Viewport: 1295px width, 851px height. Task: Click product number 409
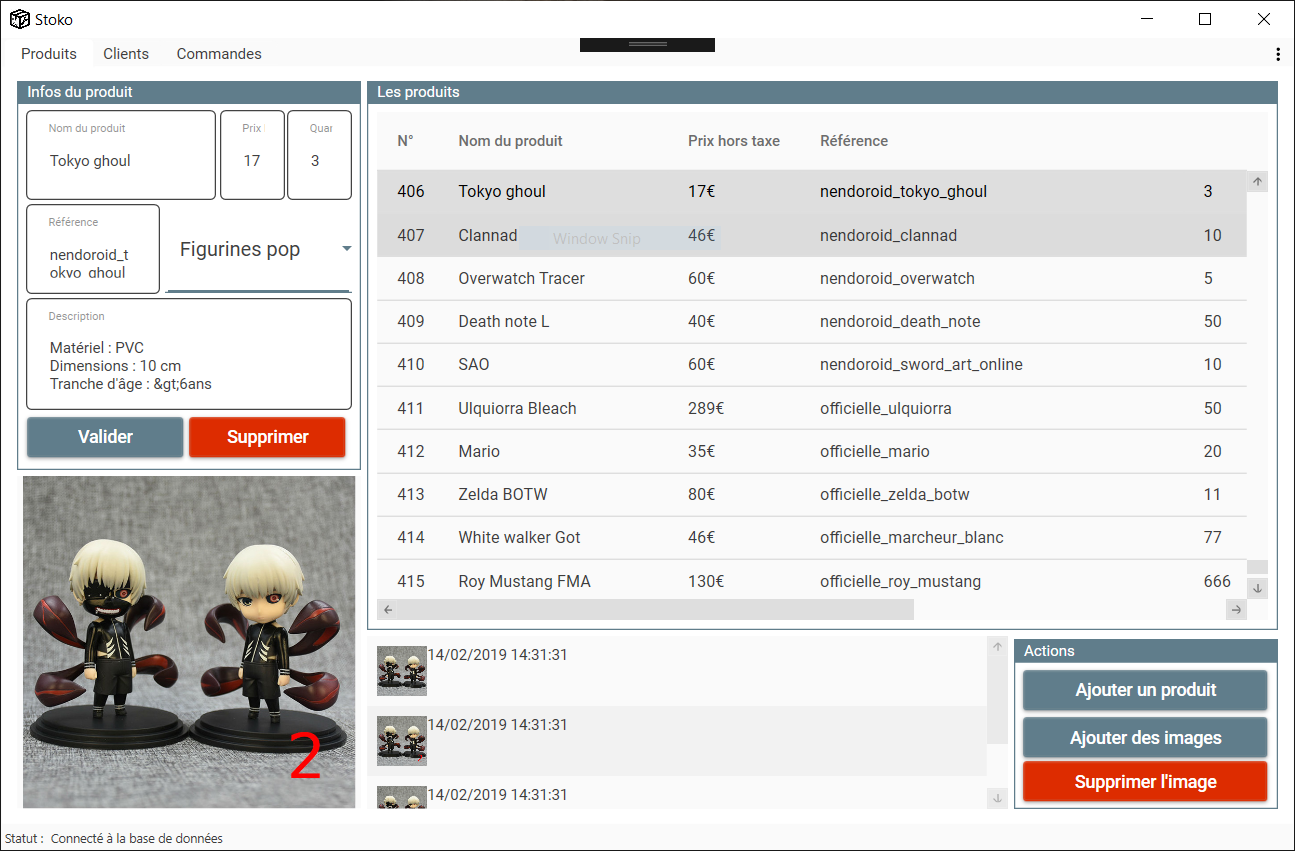411,321
